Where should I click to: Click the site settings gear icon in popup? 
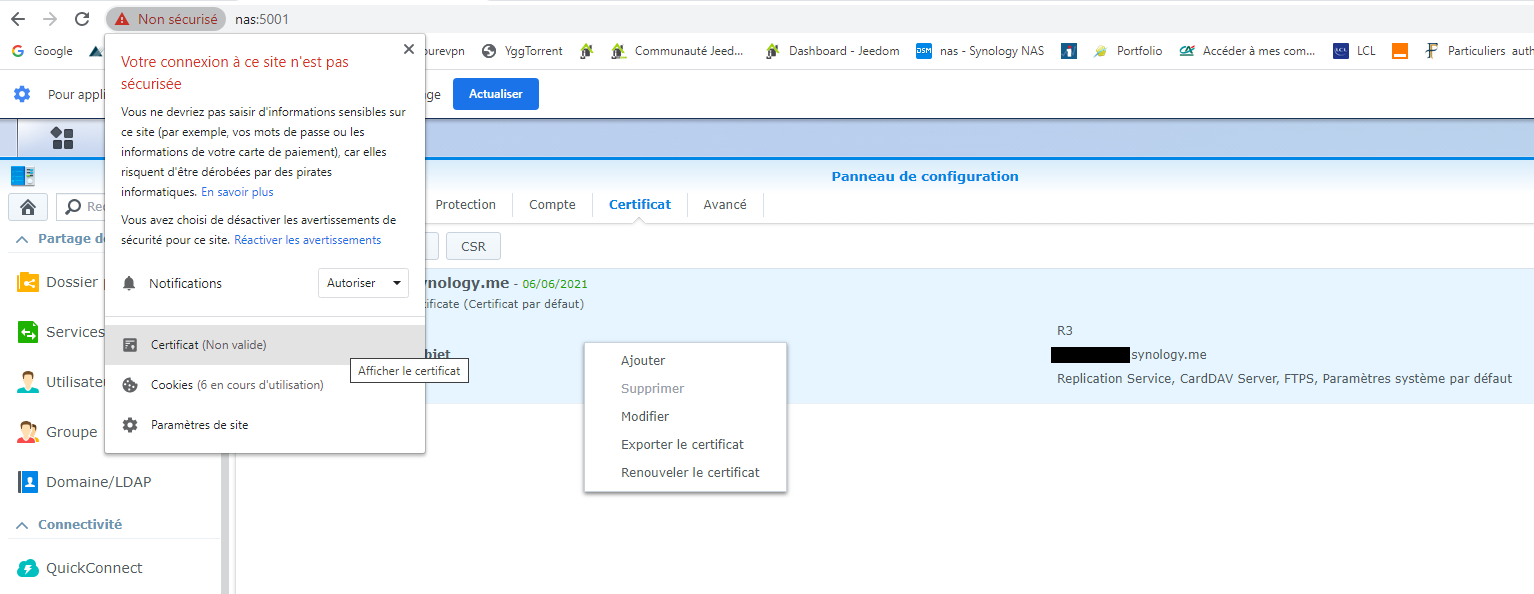click(x=130, y=425)
